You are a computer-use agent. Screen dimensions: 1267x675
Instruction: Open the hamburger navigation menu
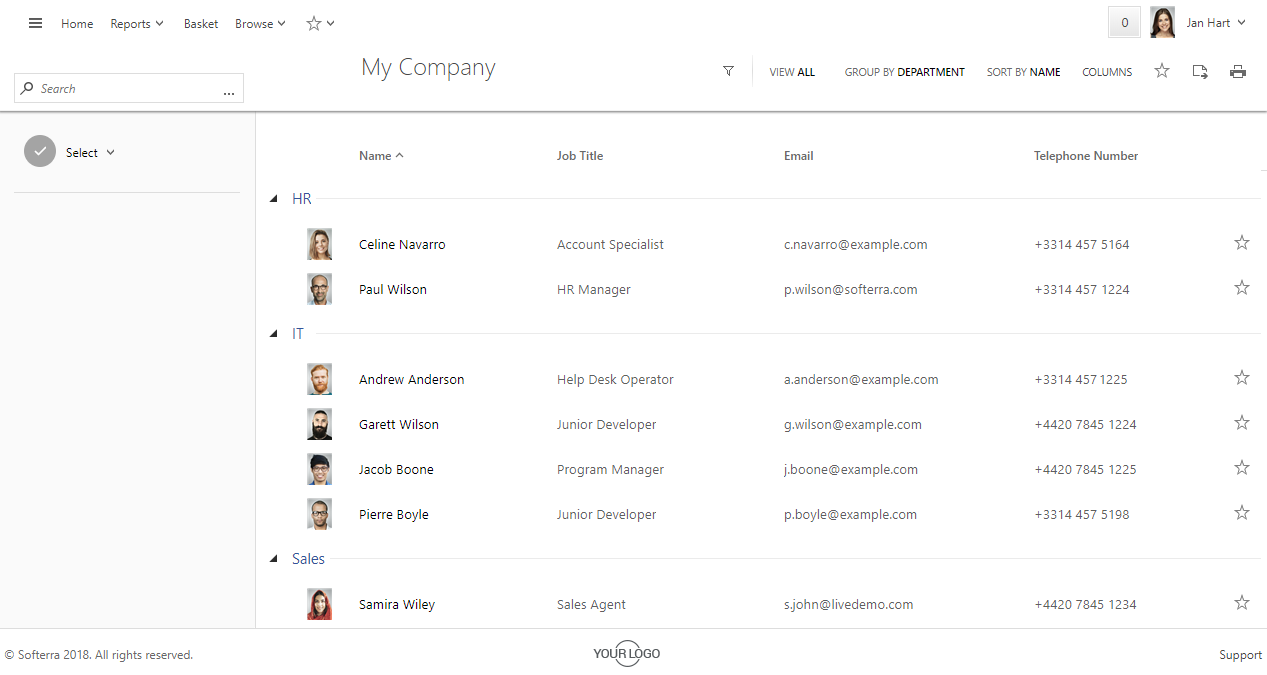[x=36, y=23]
